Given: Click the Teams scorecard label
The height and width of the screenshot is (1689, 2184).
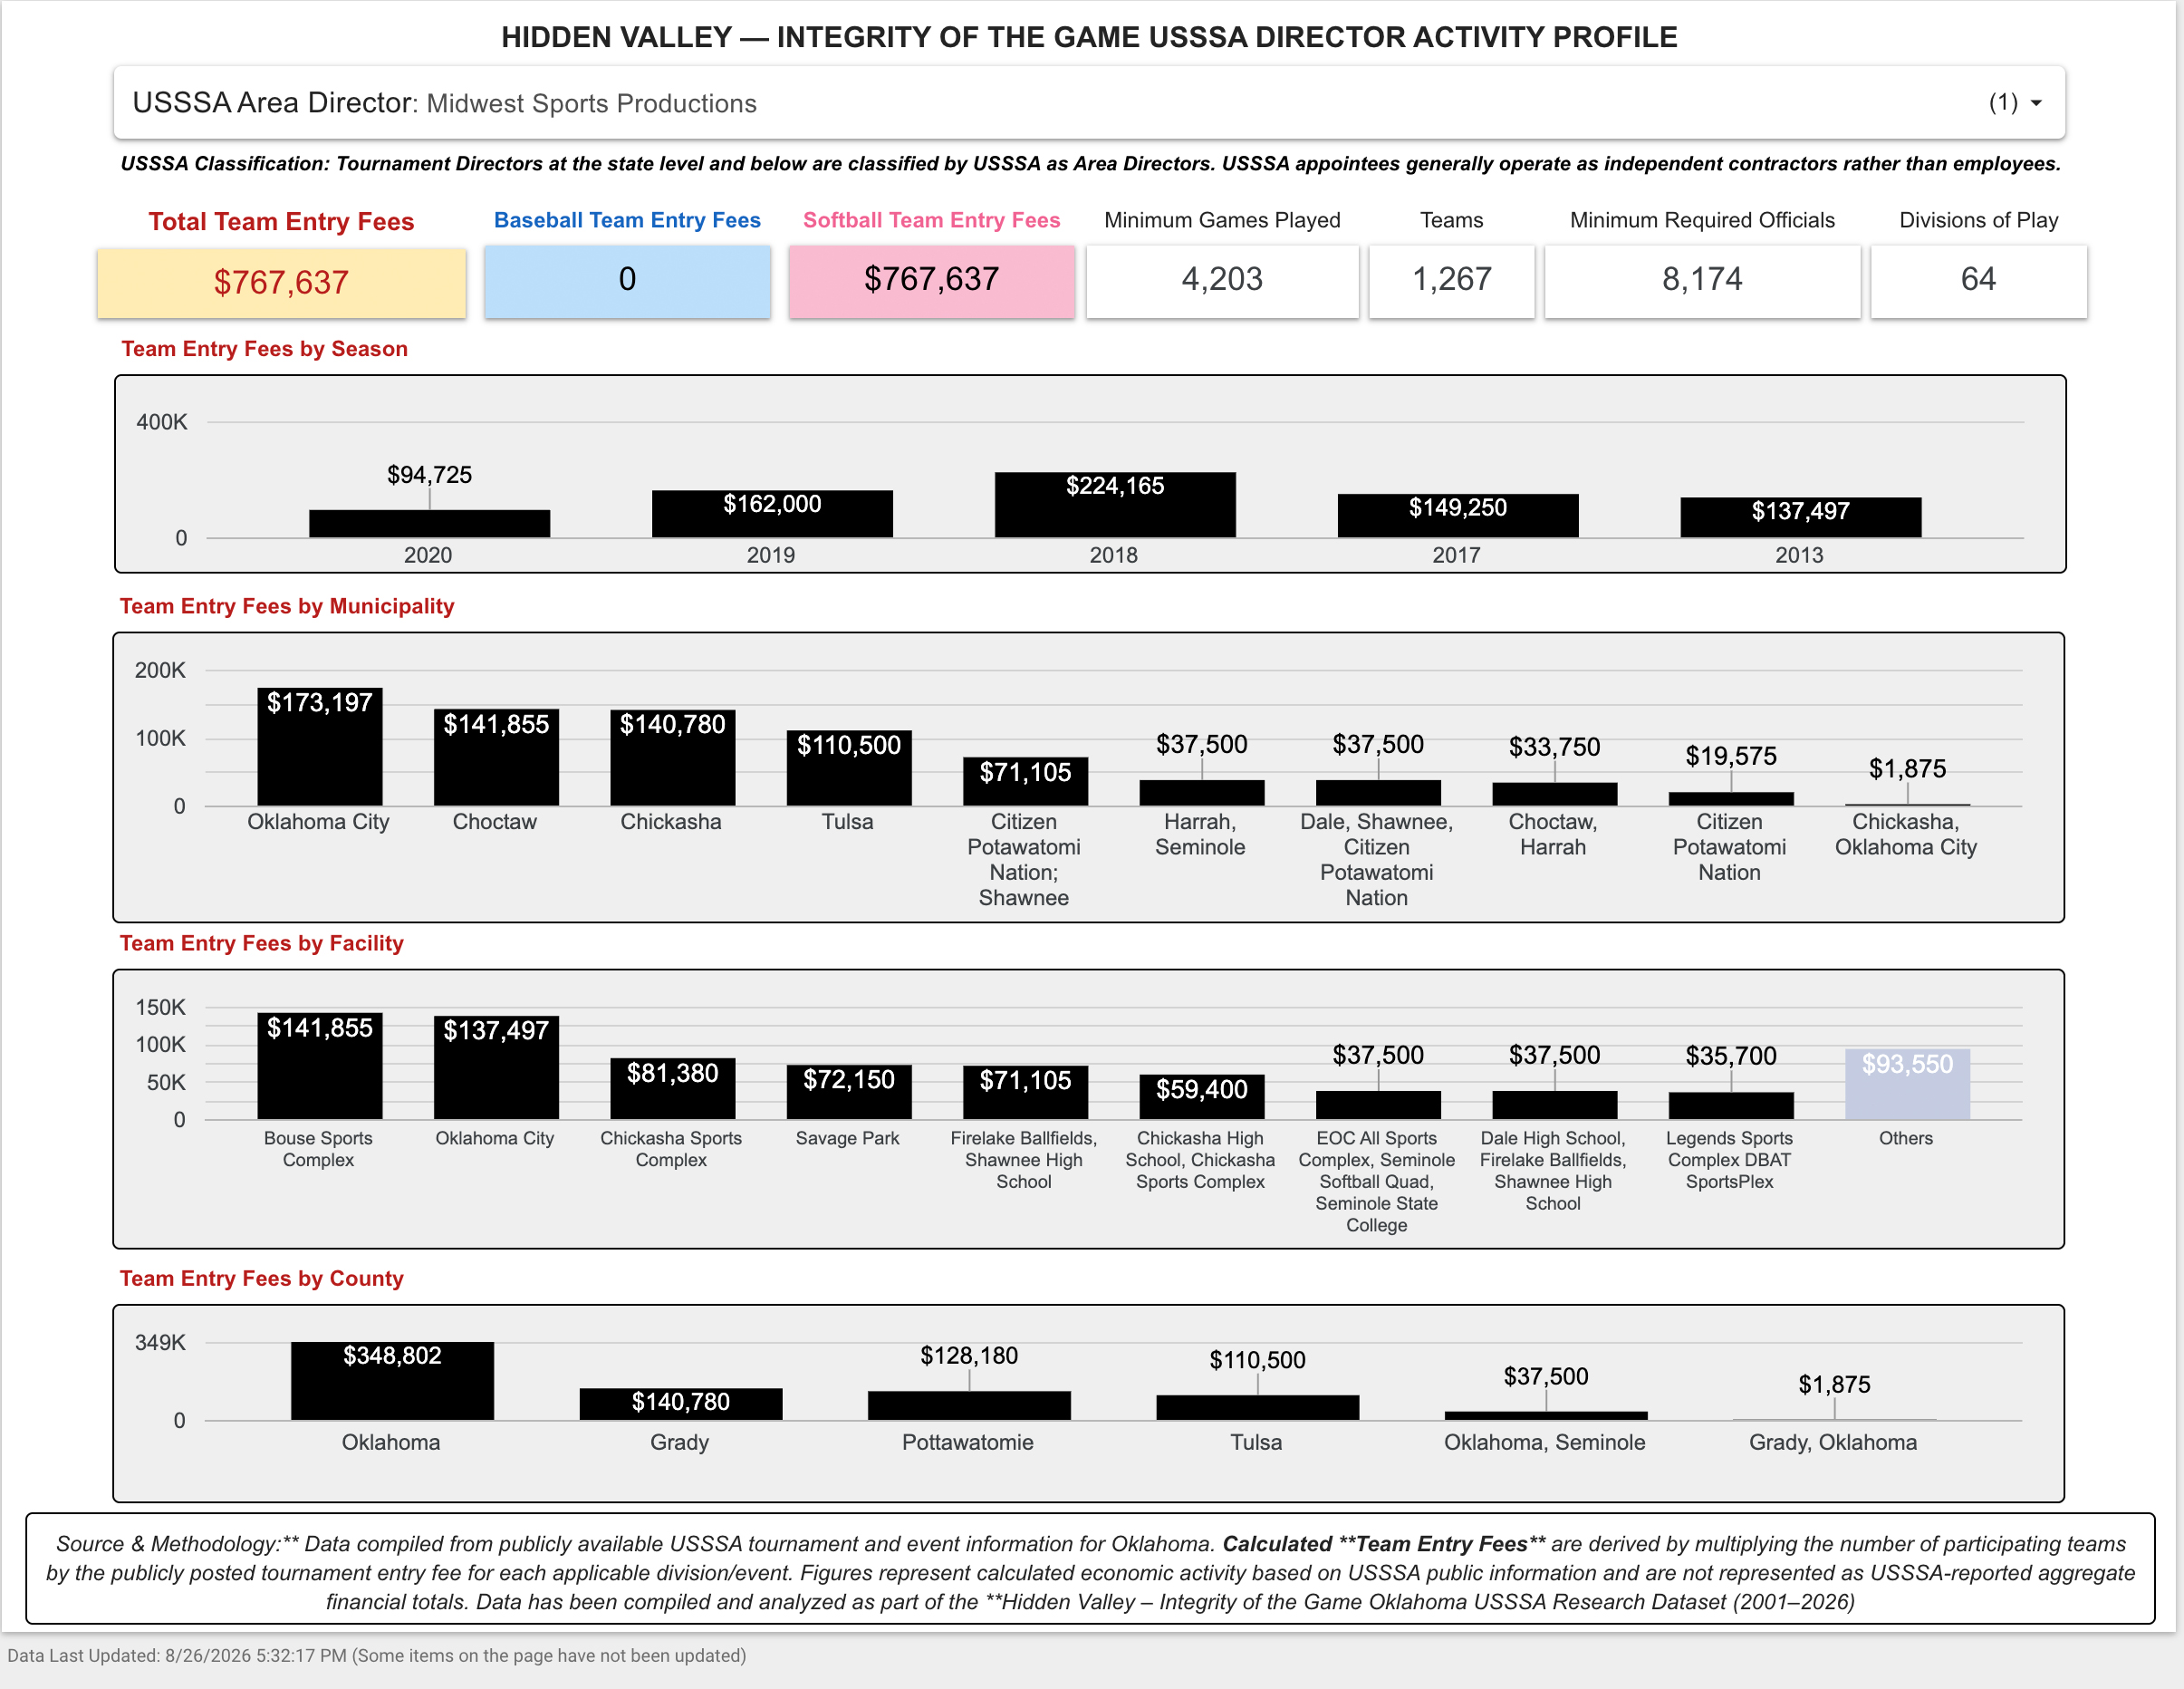Looking at the screenshot, I should click(x=1451, y=221).
